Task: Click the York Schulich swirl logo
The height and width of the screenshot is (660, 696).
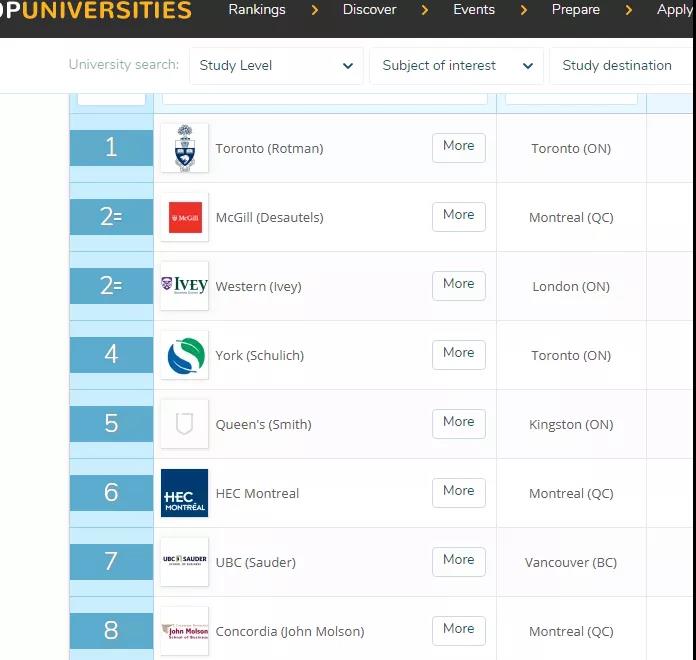Action: 184,355
